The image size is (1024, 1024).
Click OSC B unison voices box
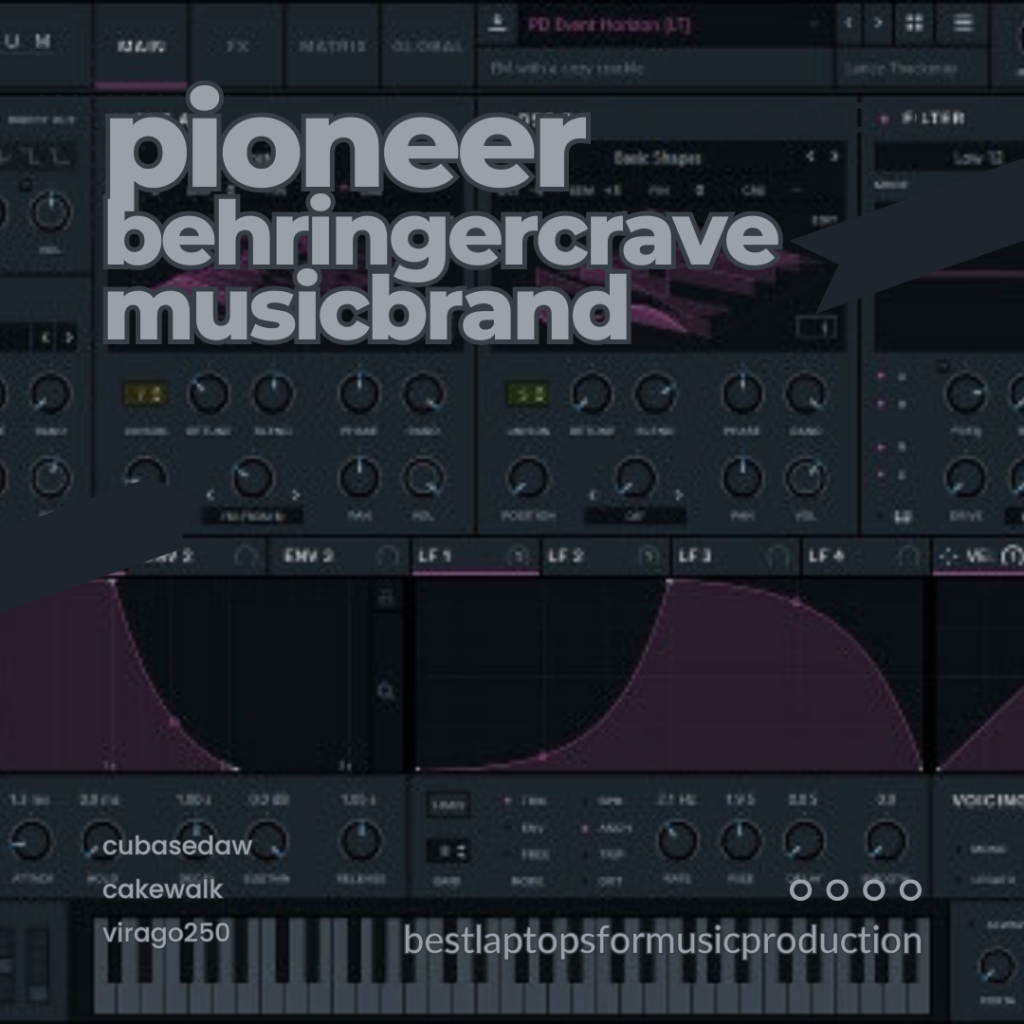coord(528,394)
